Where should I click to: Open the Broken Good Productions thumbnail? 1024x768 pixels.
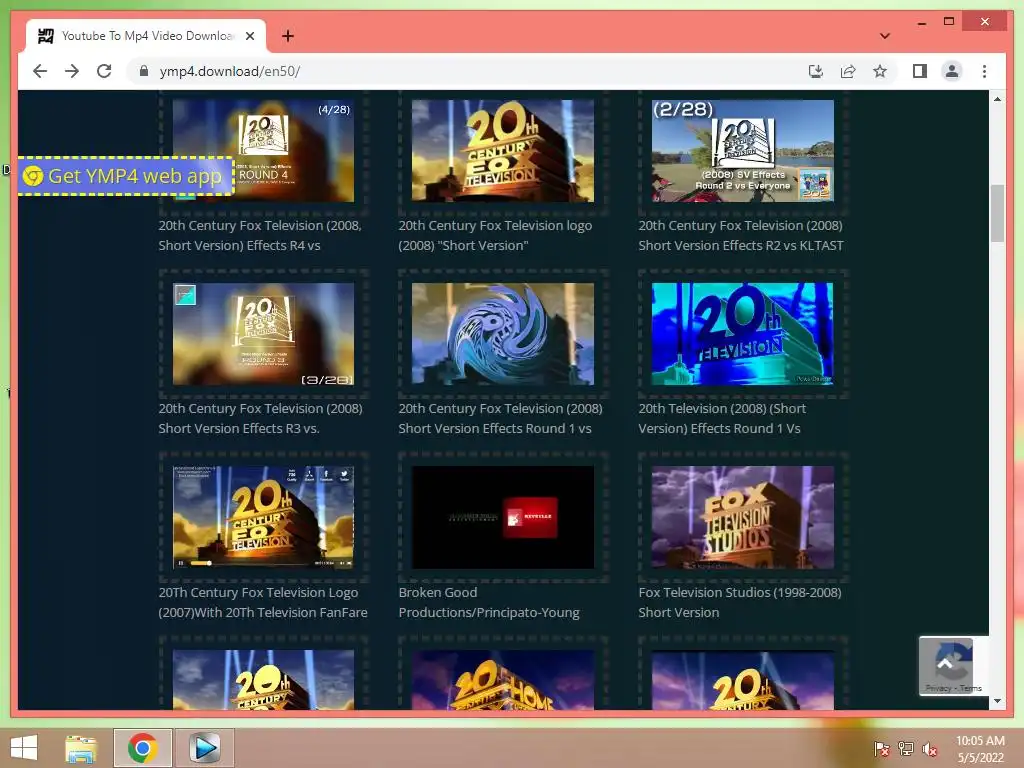[x=503, y=517]
